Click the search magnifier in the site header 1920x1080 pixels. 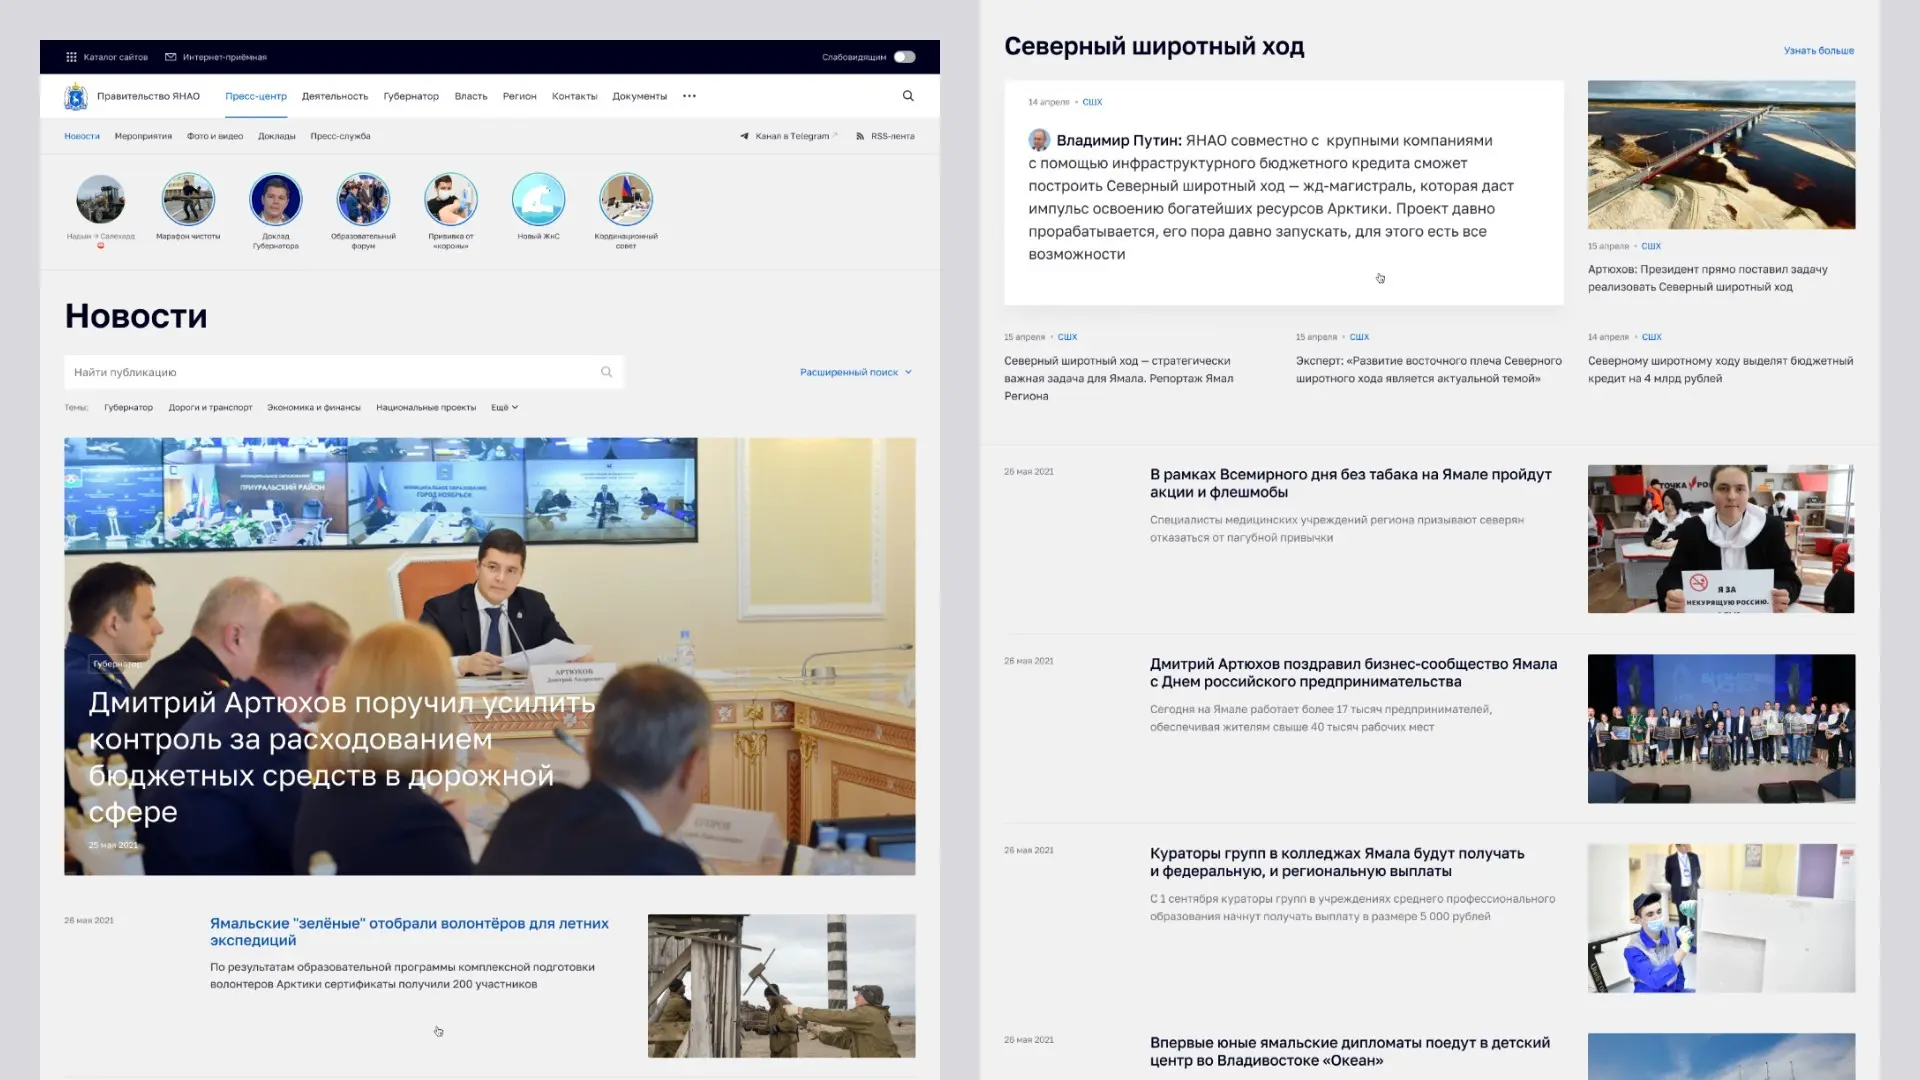coord(908,96)
